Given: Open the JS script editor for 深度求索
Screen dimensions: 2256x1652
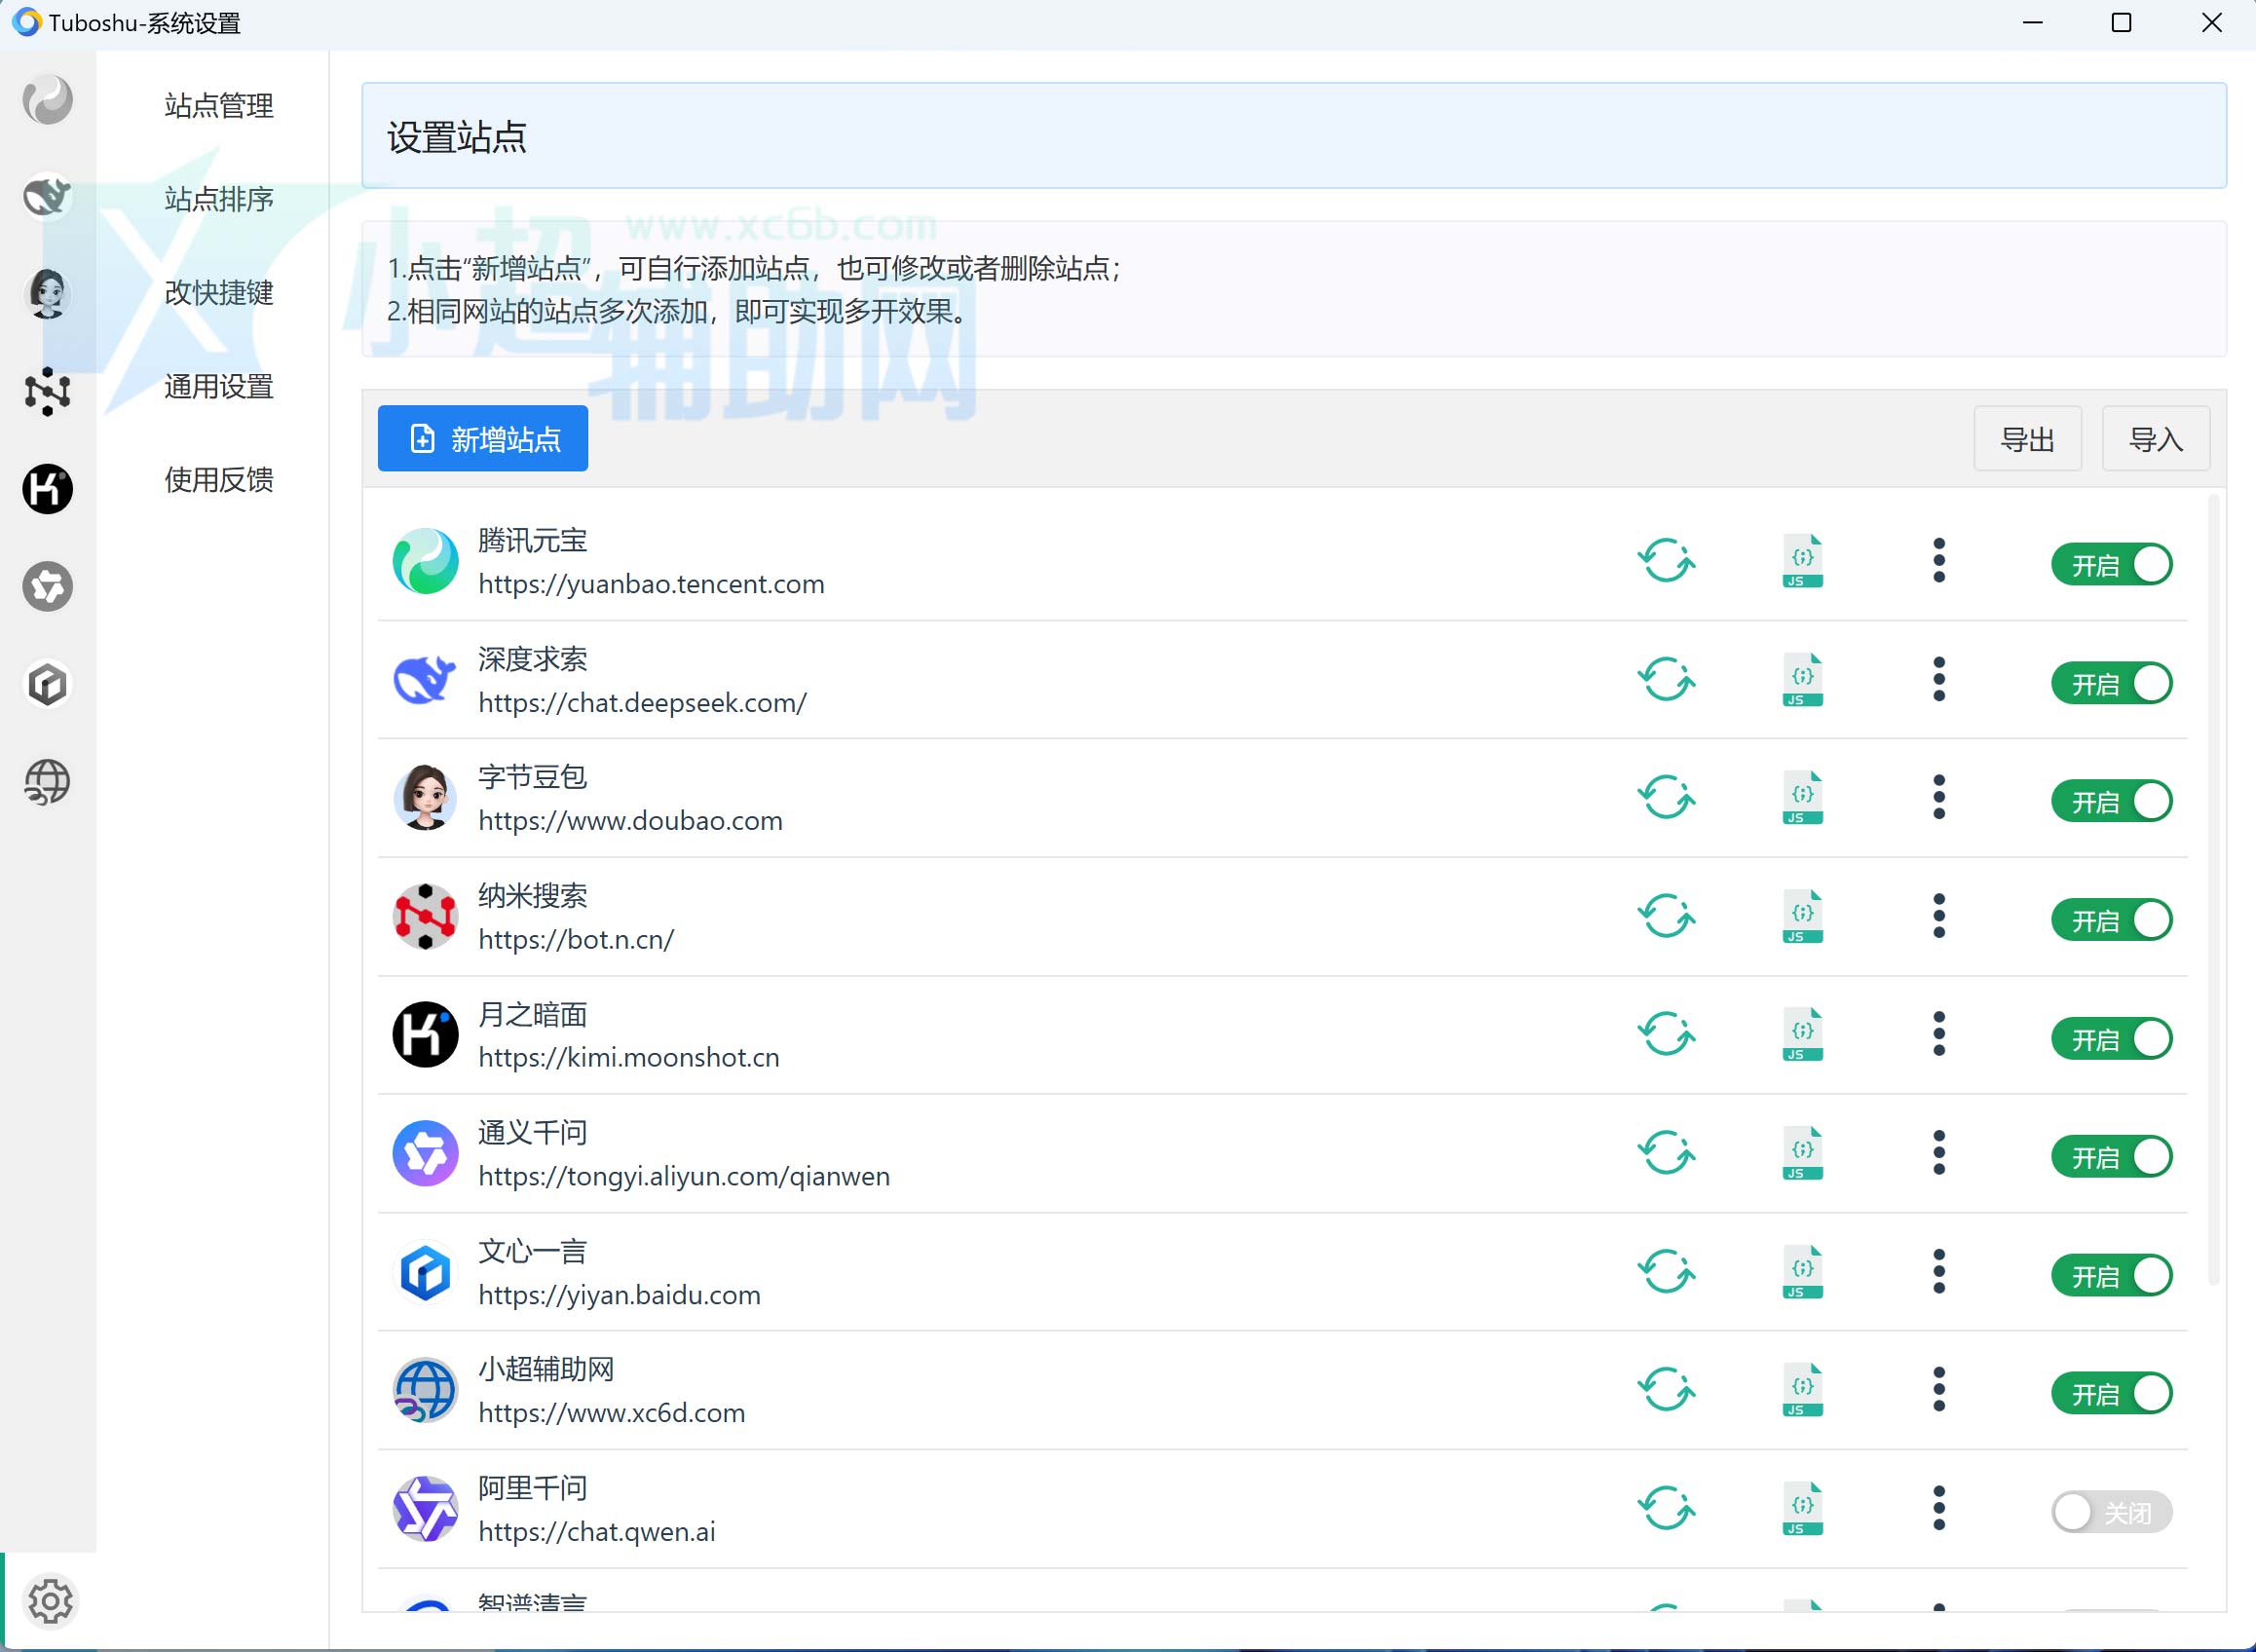Looking at the screenshot, I should coord(1801,679).
